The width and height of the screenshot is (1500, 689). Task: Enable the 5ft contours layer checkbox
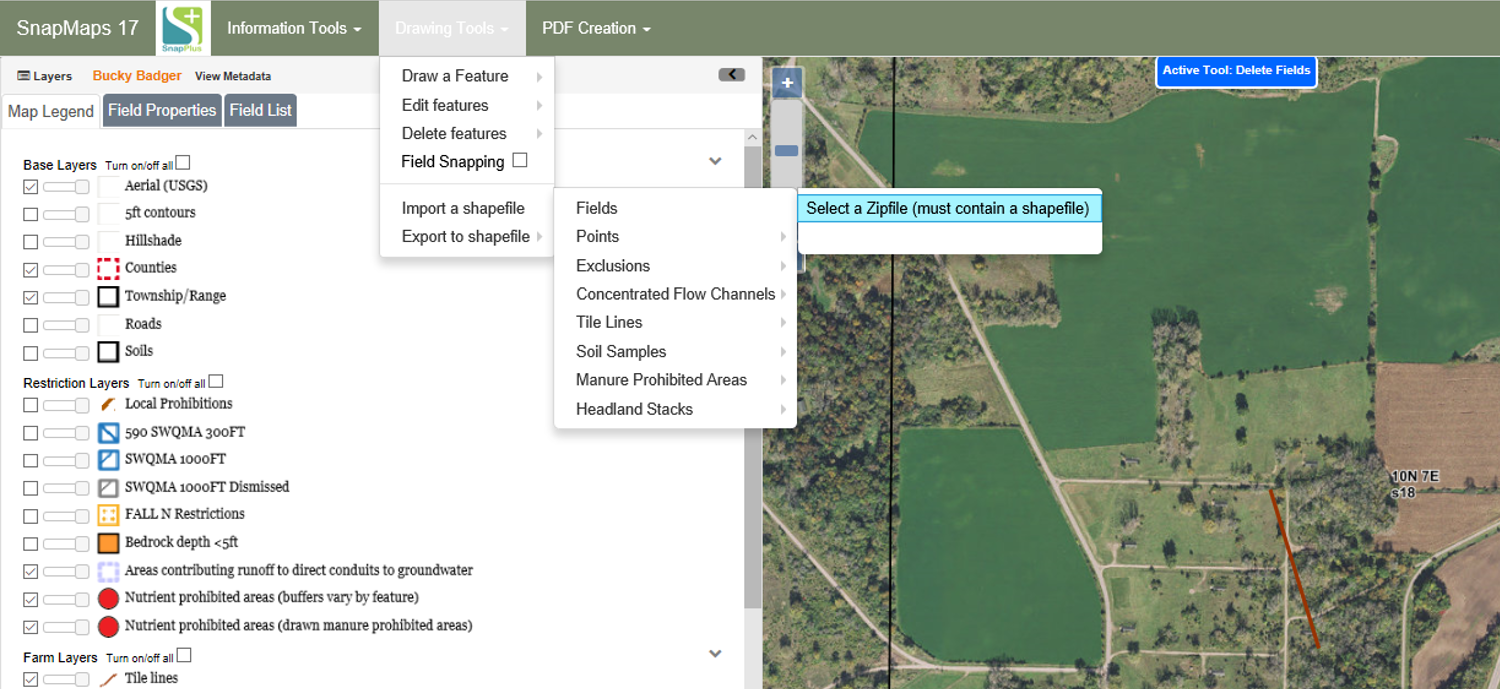point(30,214)
